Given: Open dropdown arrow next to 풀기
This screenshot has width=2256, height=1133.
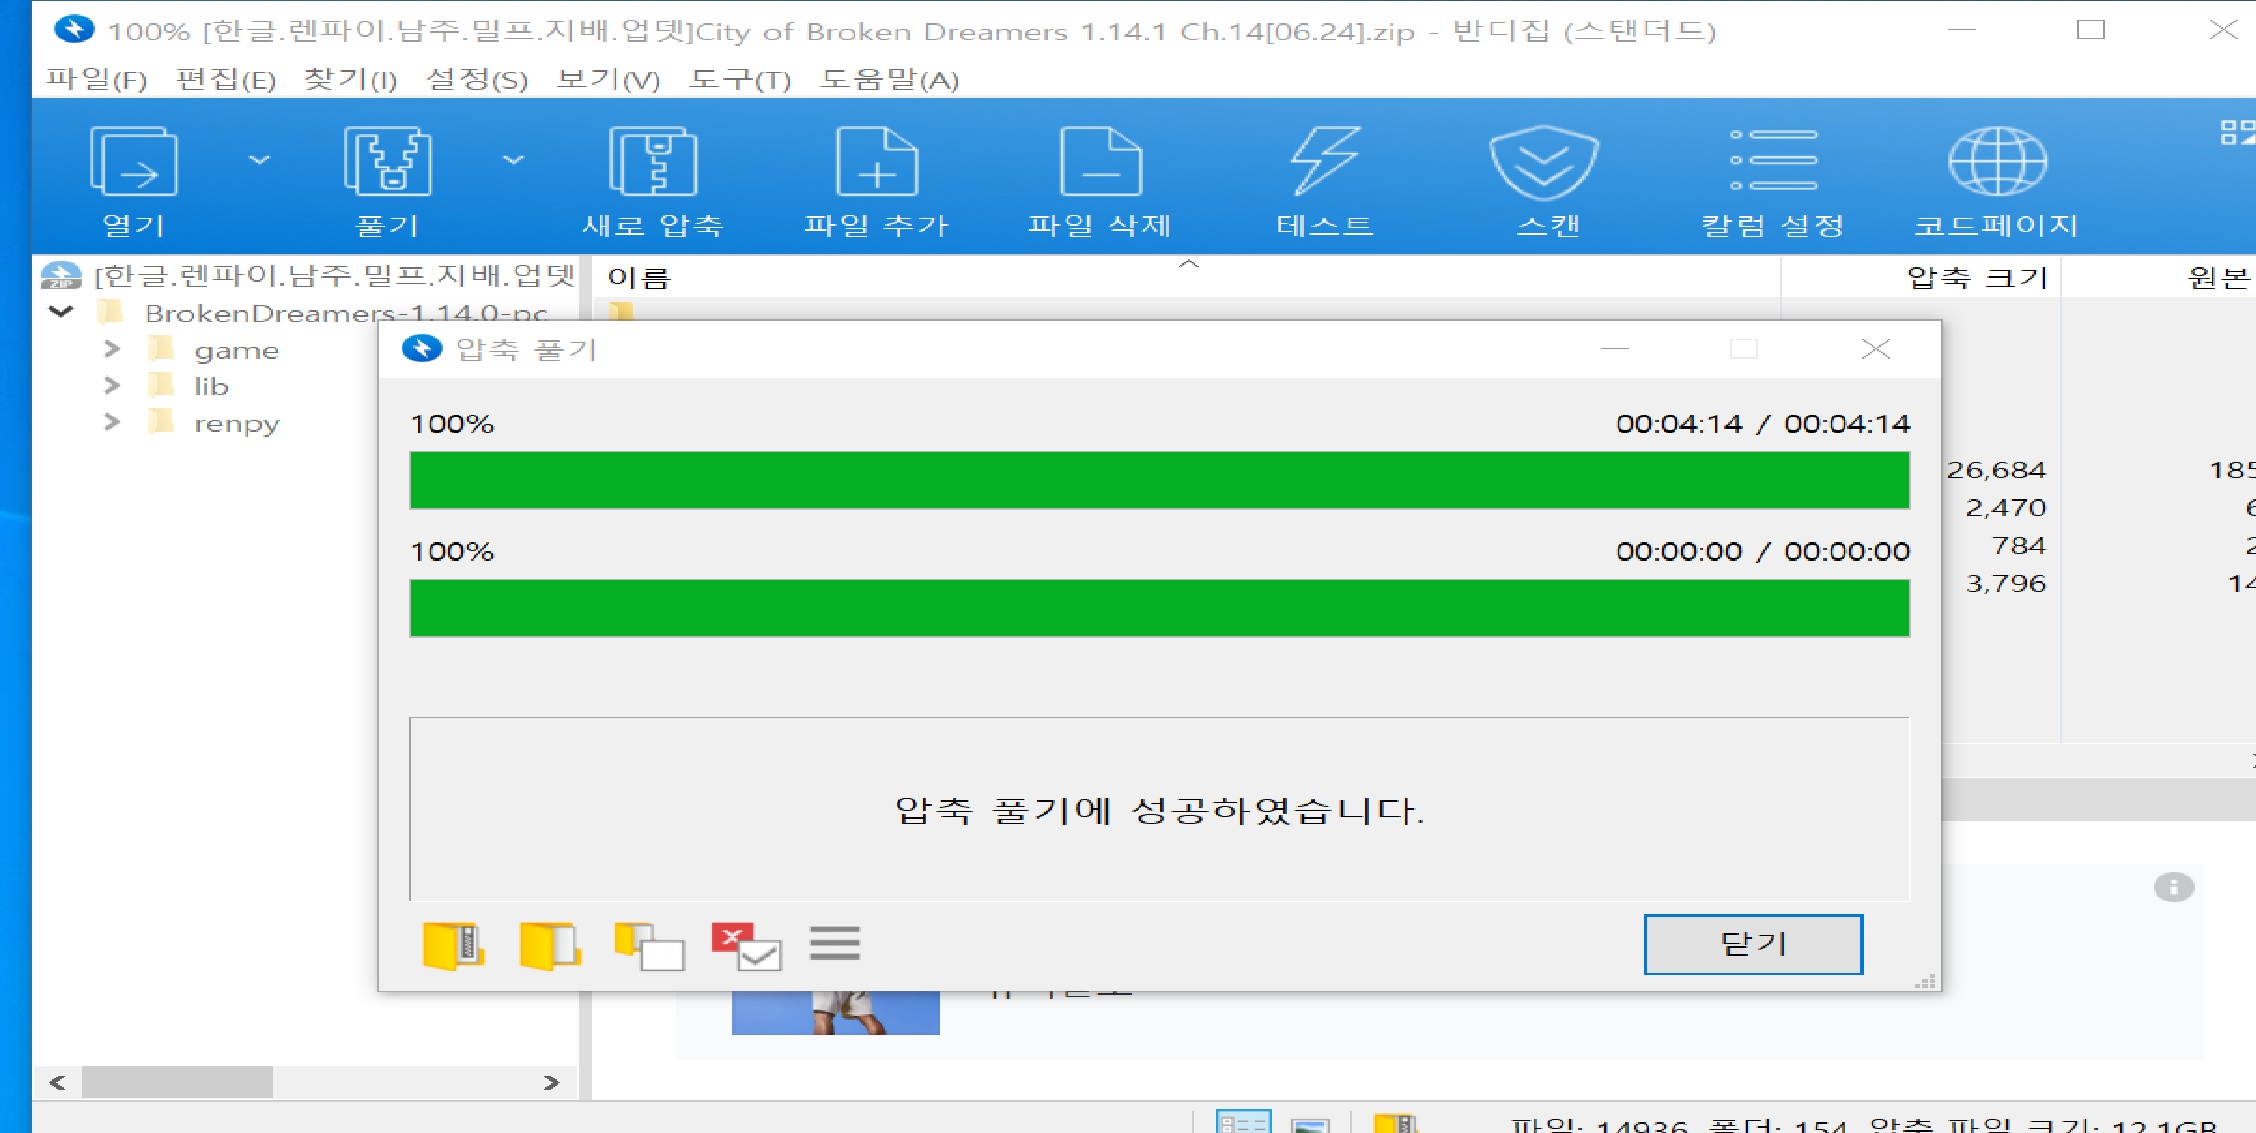Looking at the screenshot, I should [513, 160].
